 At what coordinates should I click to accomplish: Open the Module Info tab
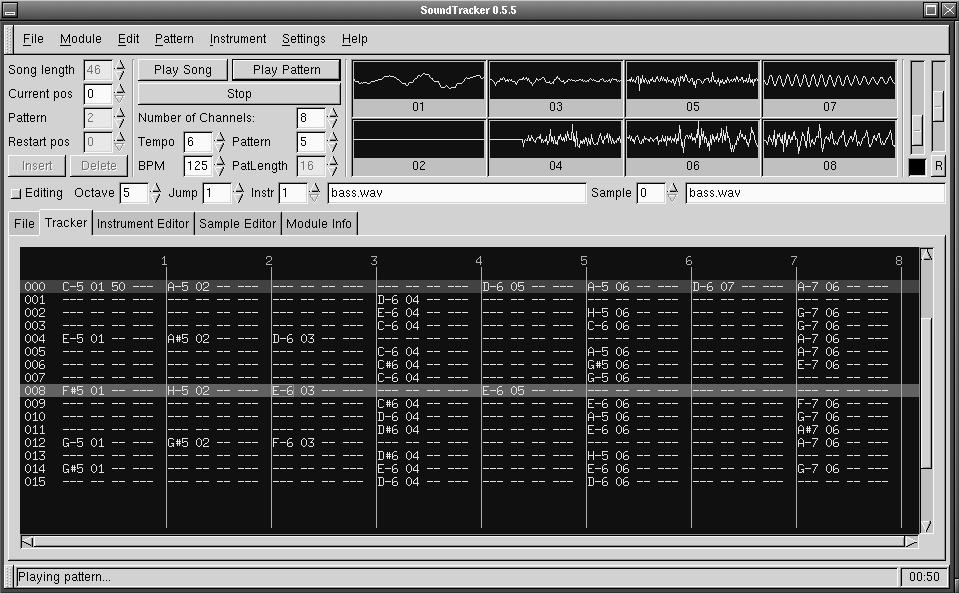(319, 224)
